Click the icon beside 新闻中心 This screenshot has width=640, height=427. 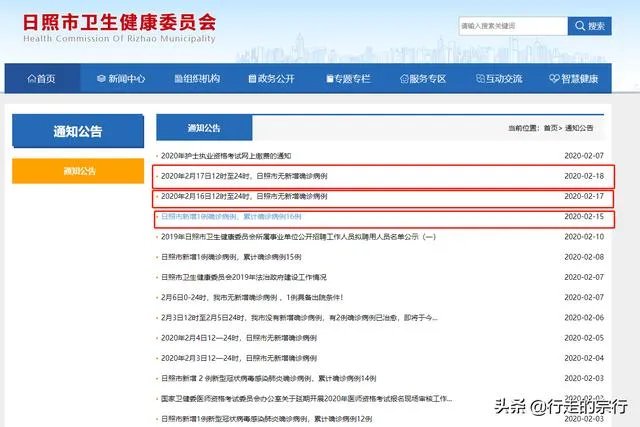tap(101, 79)
